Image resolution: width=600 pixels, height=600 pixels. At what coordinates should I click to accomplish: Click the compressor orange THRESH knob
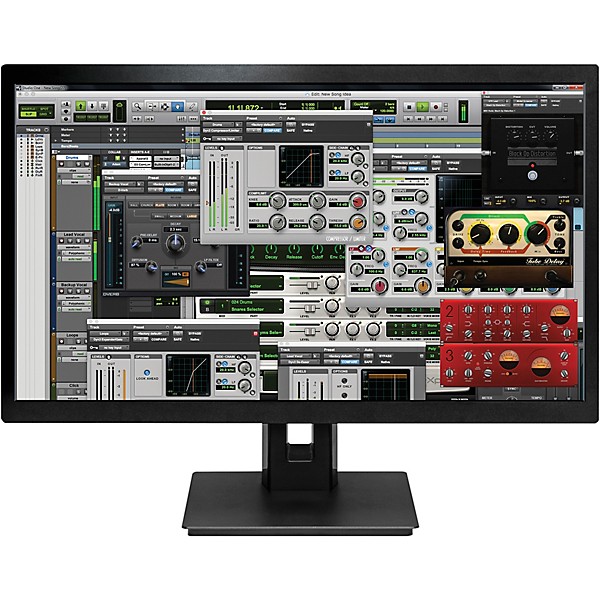(358, 222)
